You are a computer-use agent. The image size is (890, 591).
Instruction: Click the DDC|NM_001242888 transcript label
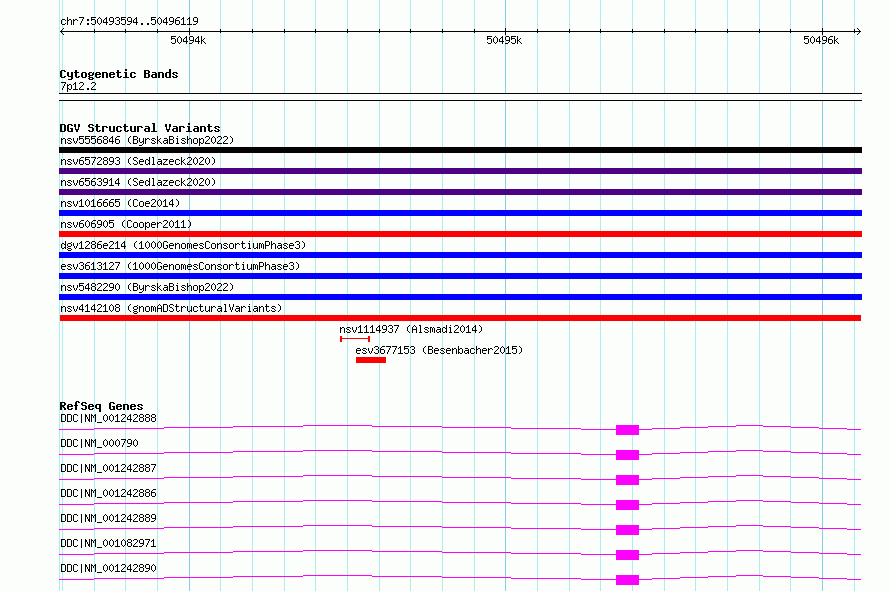pos(108,418)
